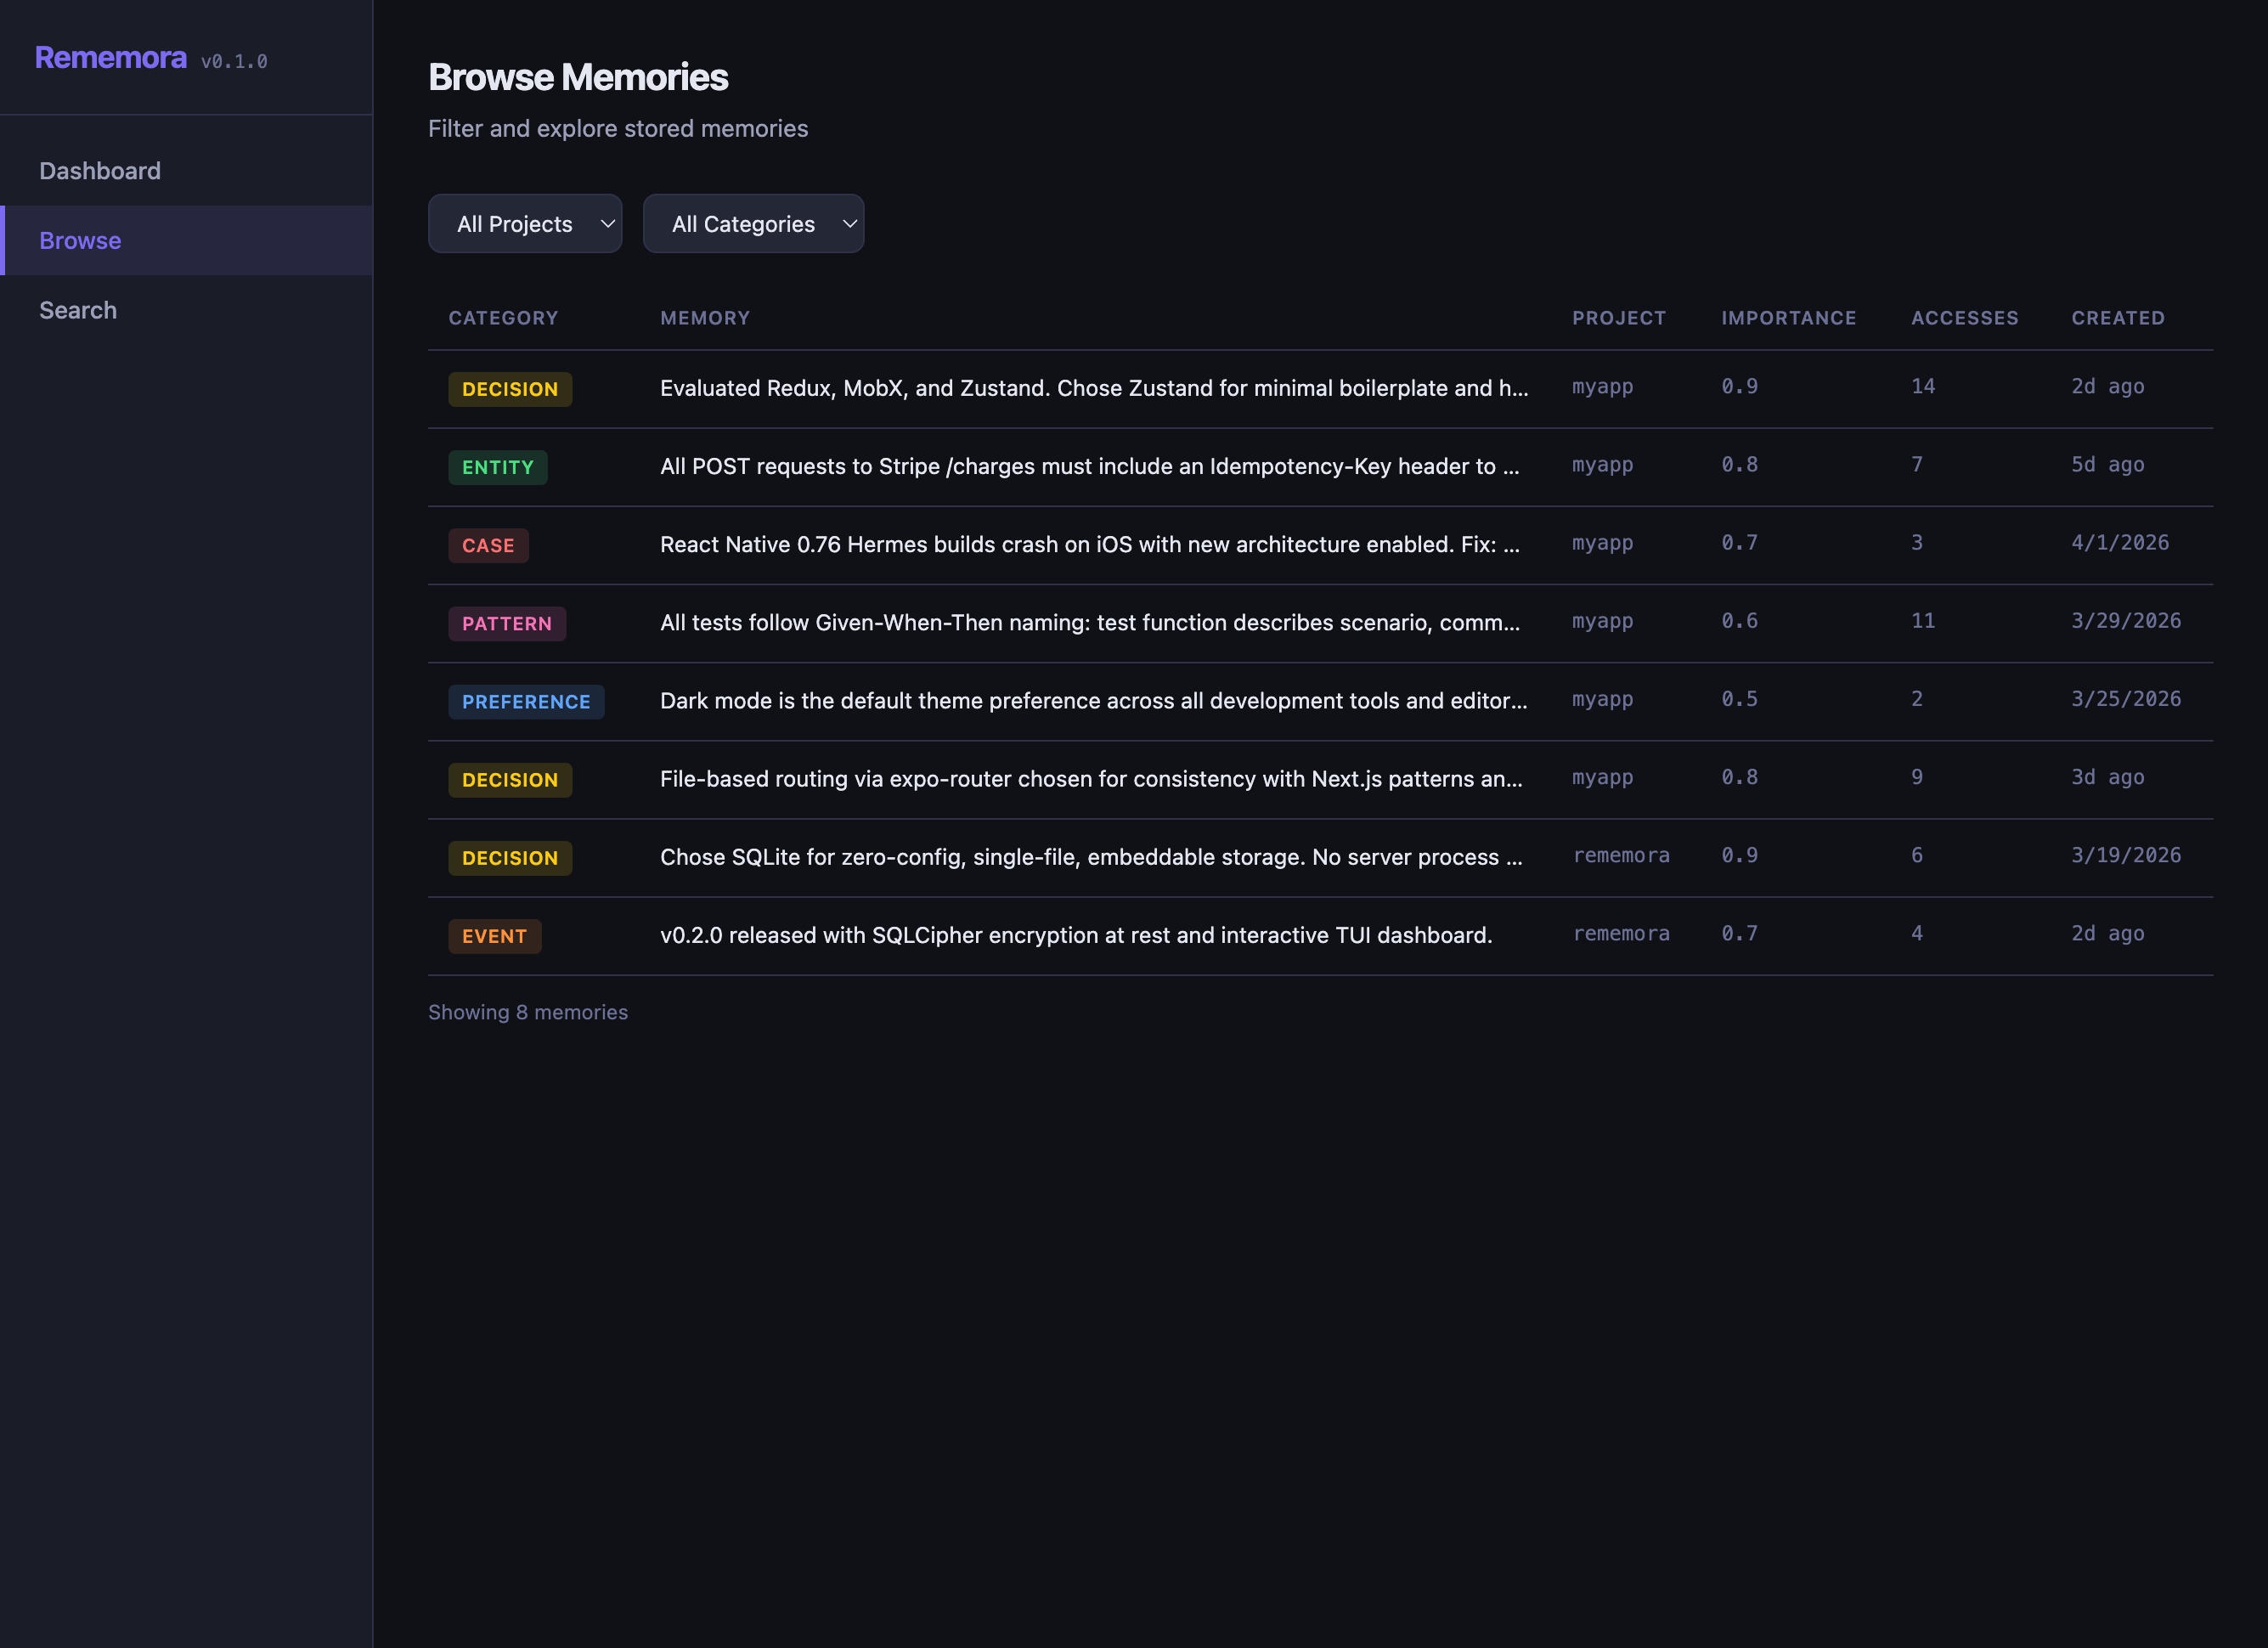Click the CREATED column header
The height and width of the screenshot is (1648, 2268).
pyautogui.click(x=2118, y=318)
